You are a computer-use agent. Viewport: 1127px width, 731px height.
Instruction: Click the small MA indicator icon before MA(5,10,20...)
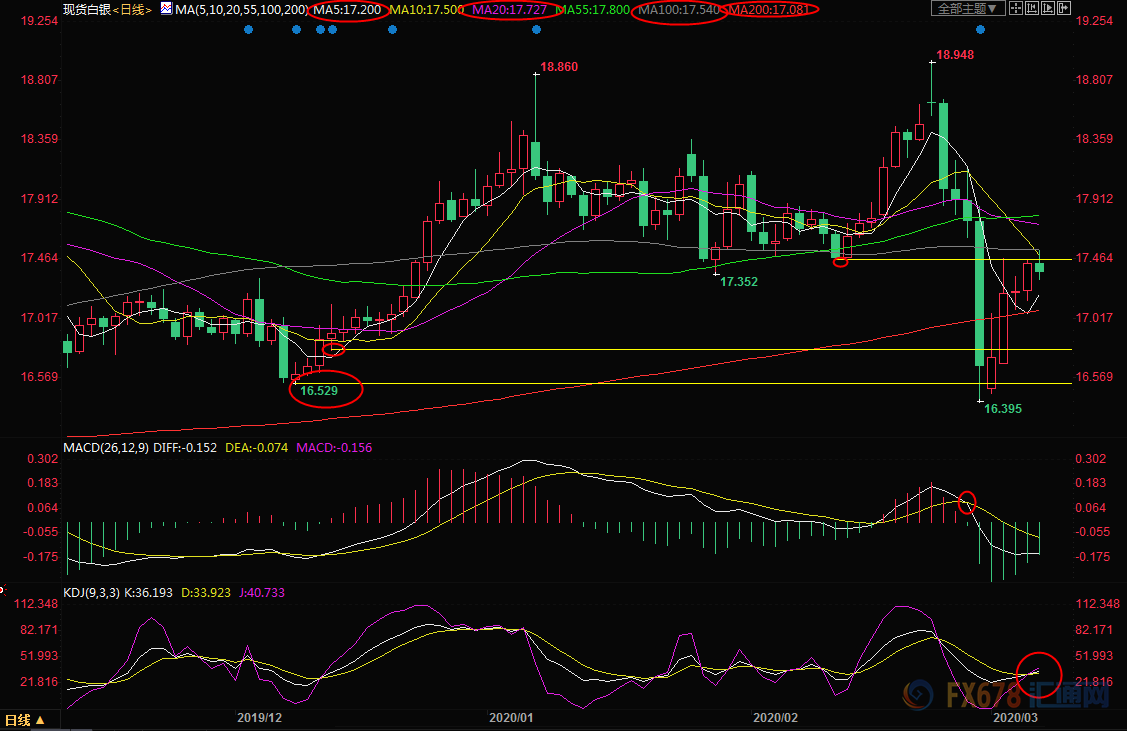pyautogui.click(x=165, y=9)
